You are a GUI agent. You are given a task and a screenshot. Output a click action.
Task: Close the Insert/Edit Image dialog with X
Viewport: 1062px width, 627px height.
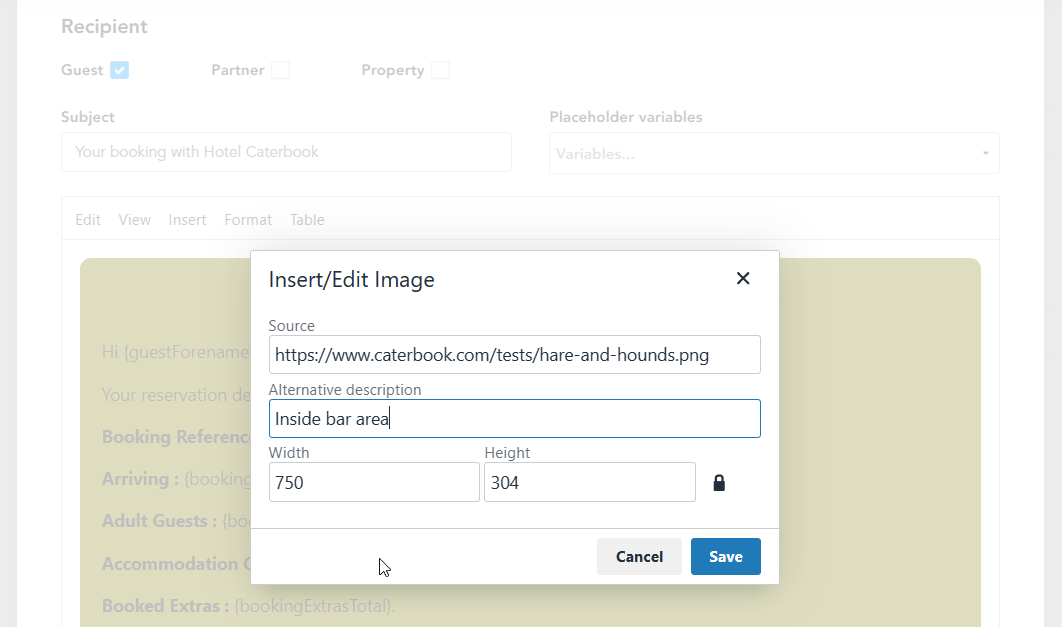(743, 279)
